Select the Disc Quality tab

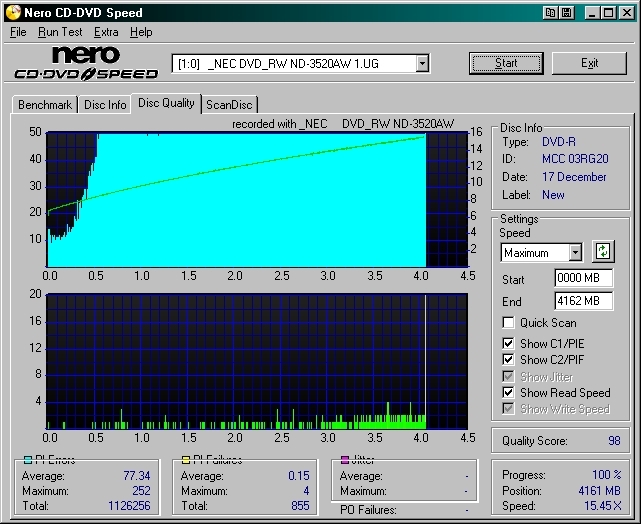[166, 103]
